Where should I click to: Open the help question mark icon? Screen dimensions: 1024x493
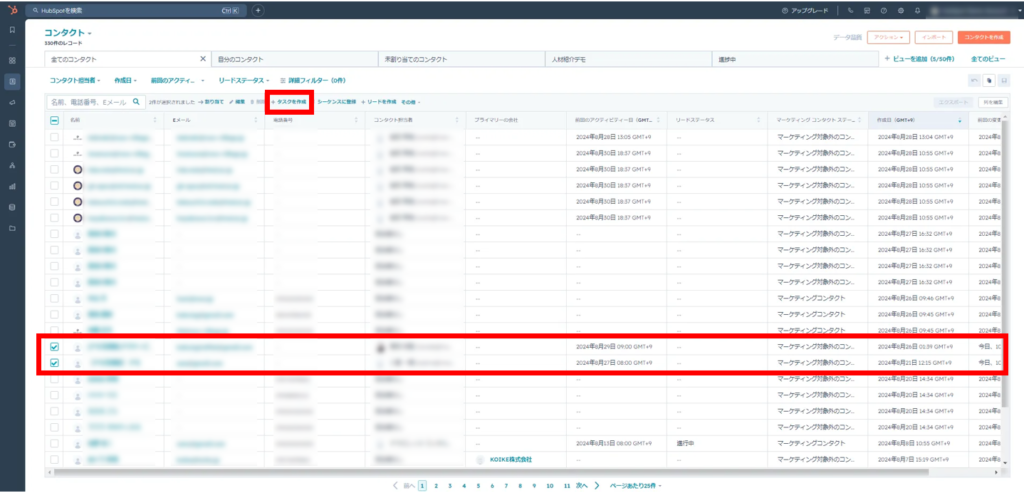884,10
